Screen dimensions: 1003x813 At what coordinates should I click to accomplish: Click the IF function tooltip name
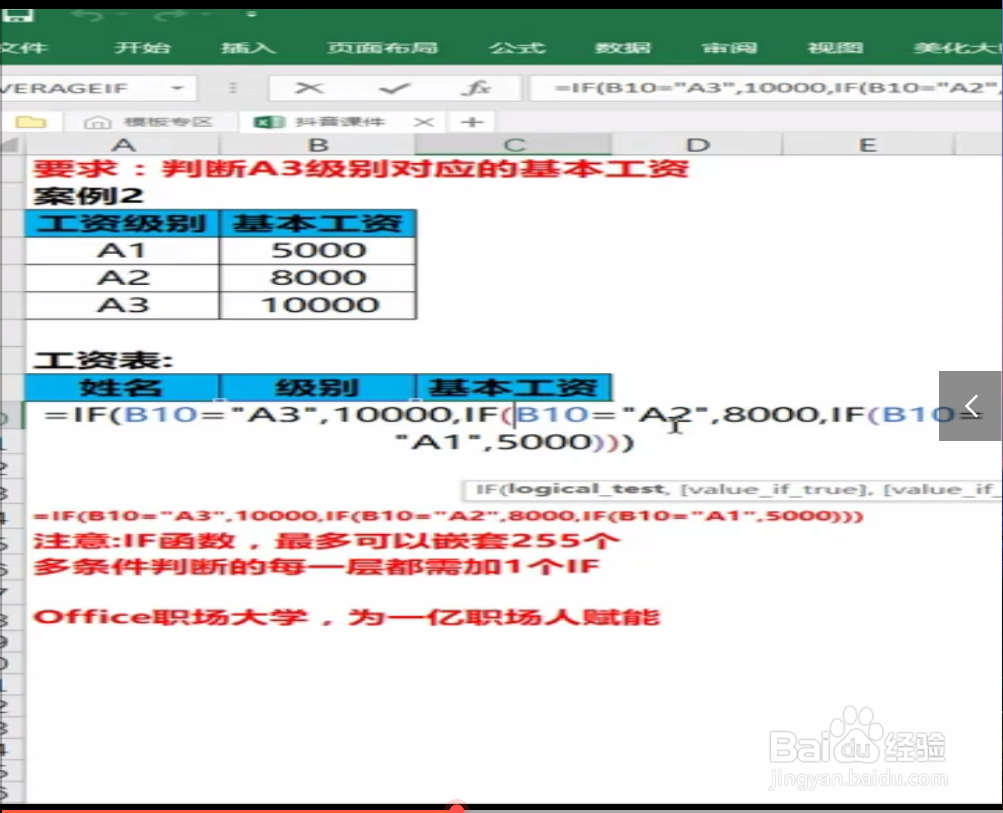(x=487, y=489)
